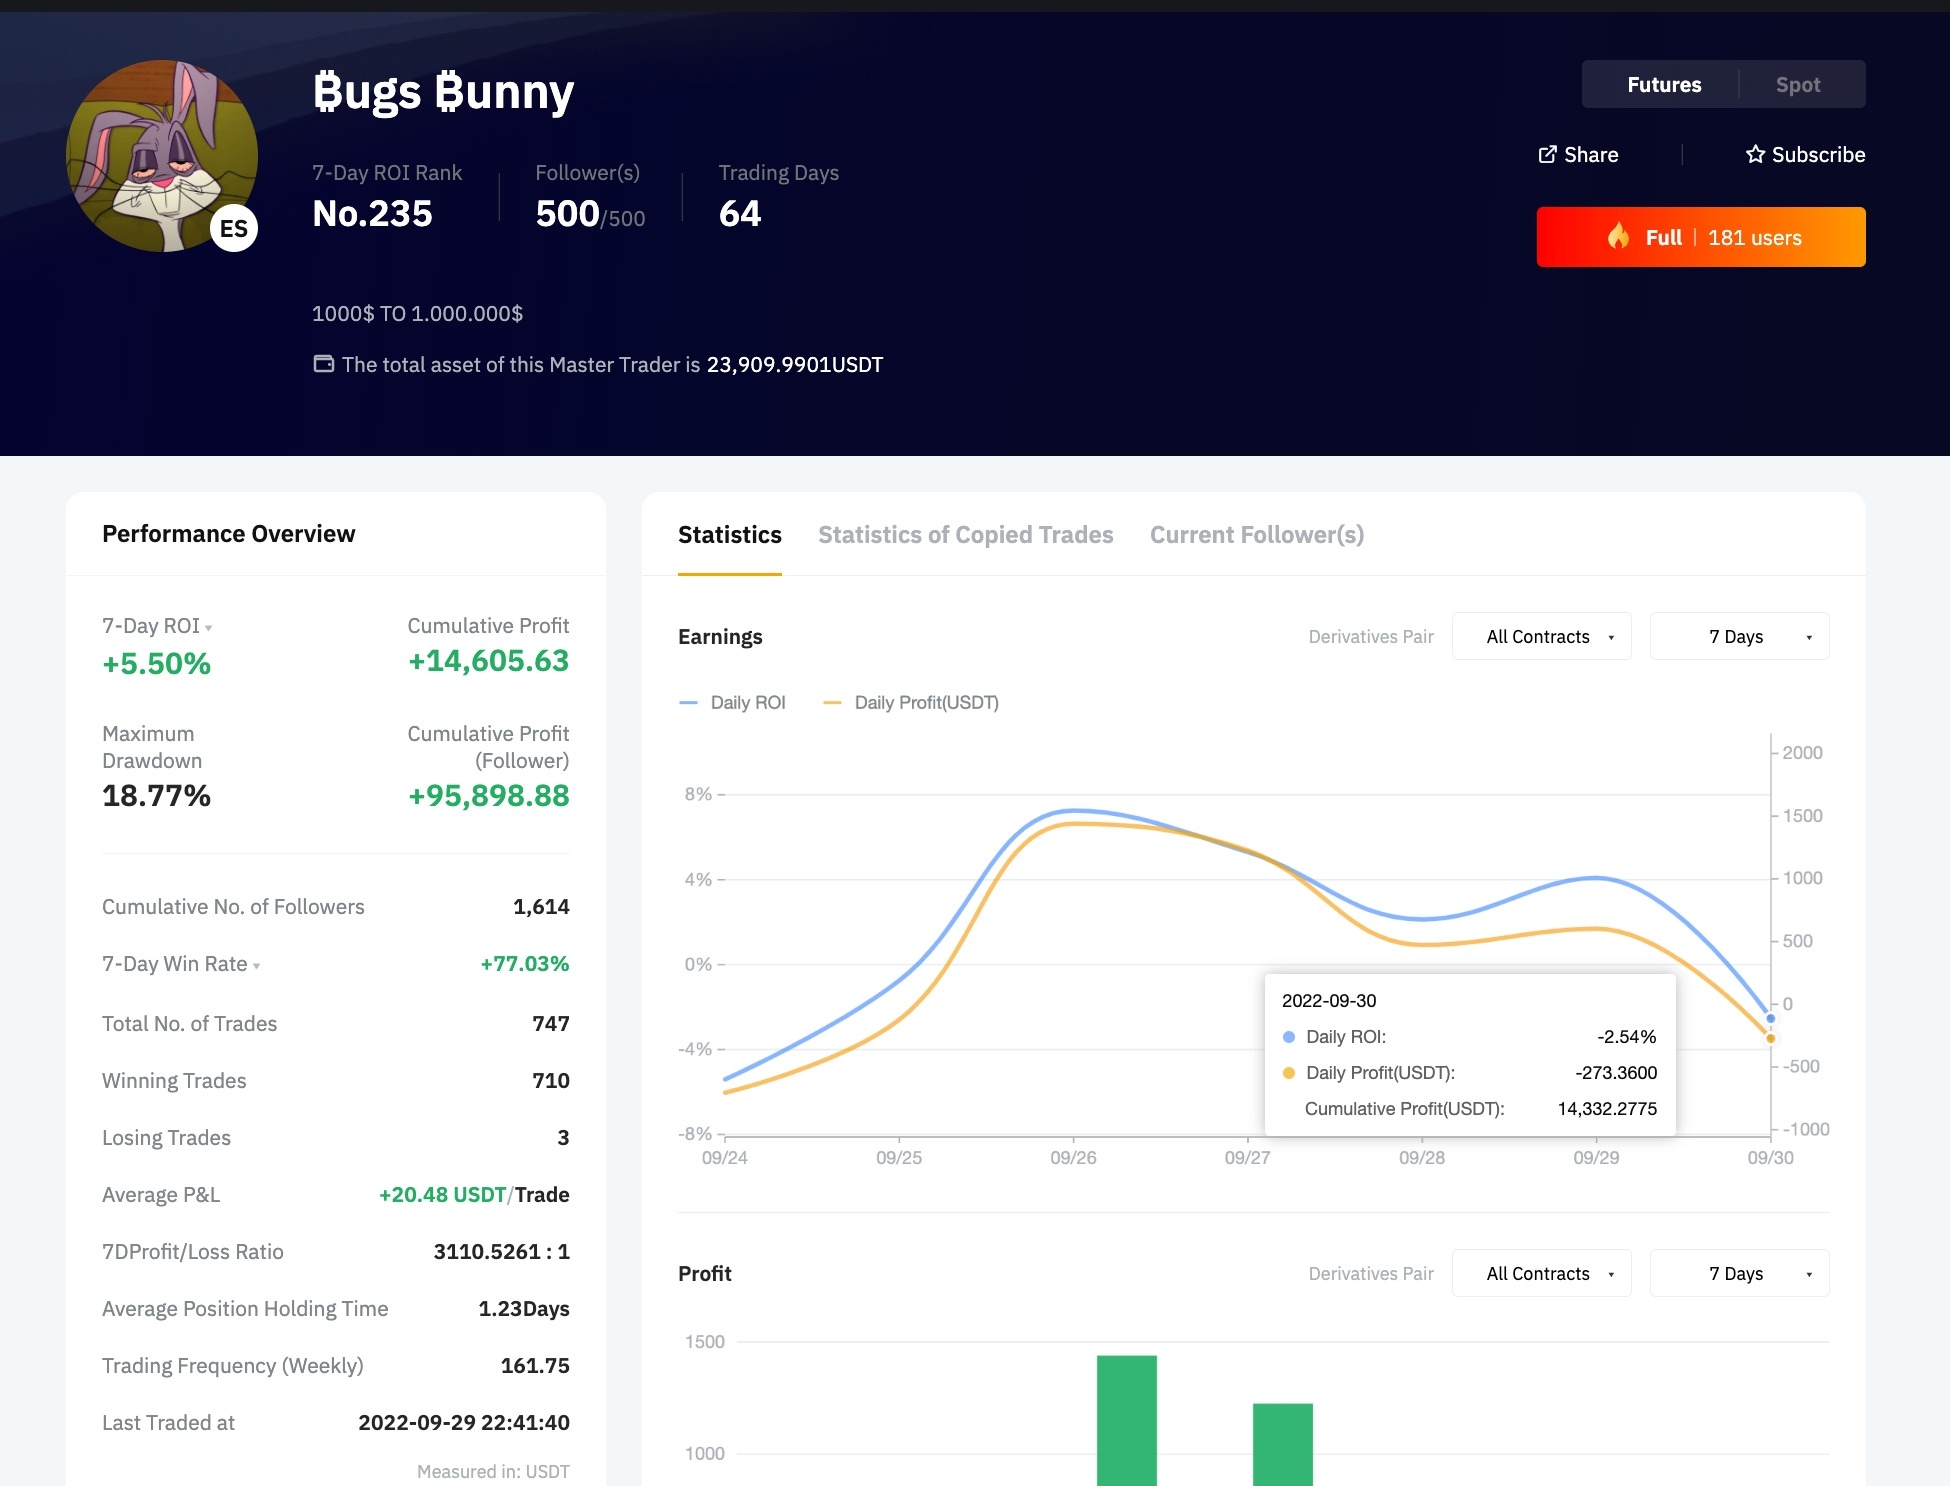This screenshot has width=1950, height=1486.
Task: Click the Subscribe star icon
Action: click(1755, 154)
